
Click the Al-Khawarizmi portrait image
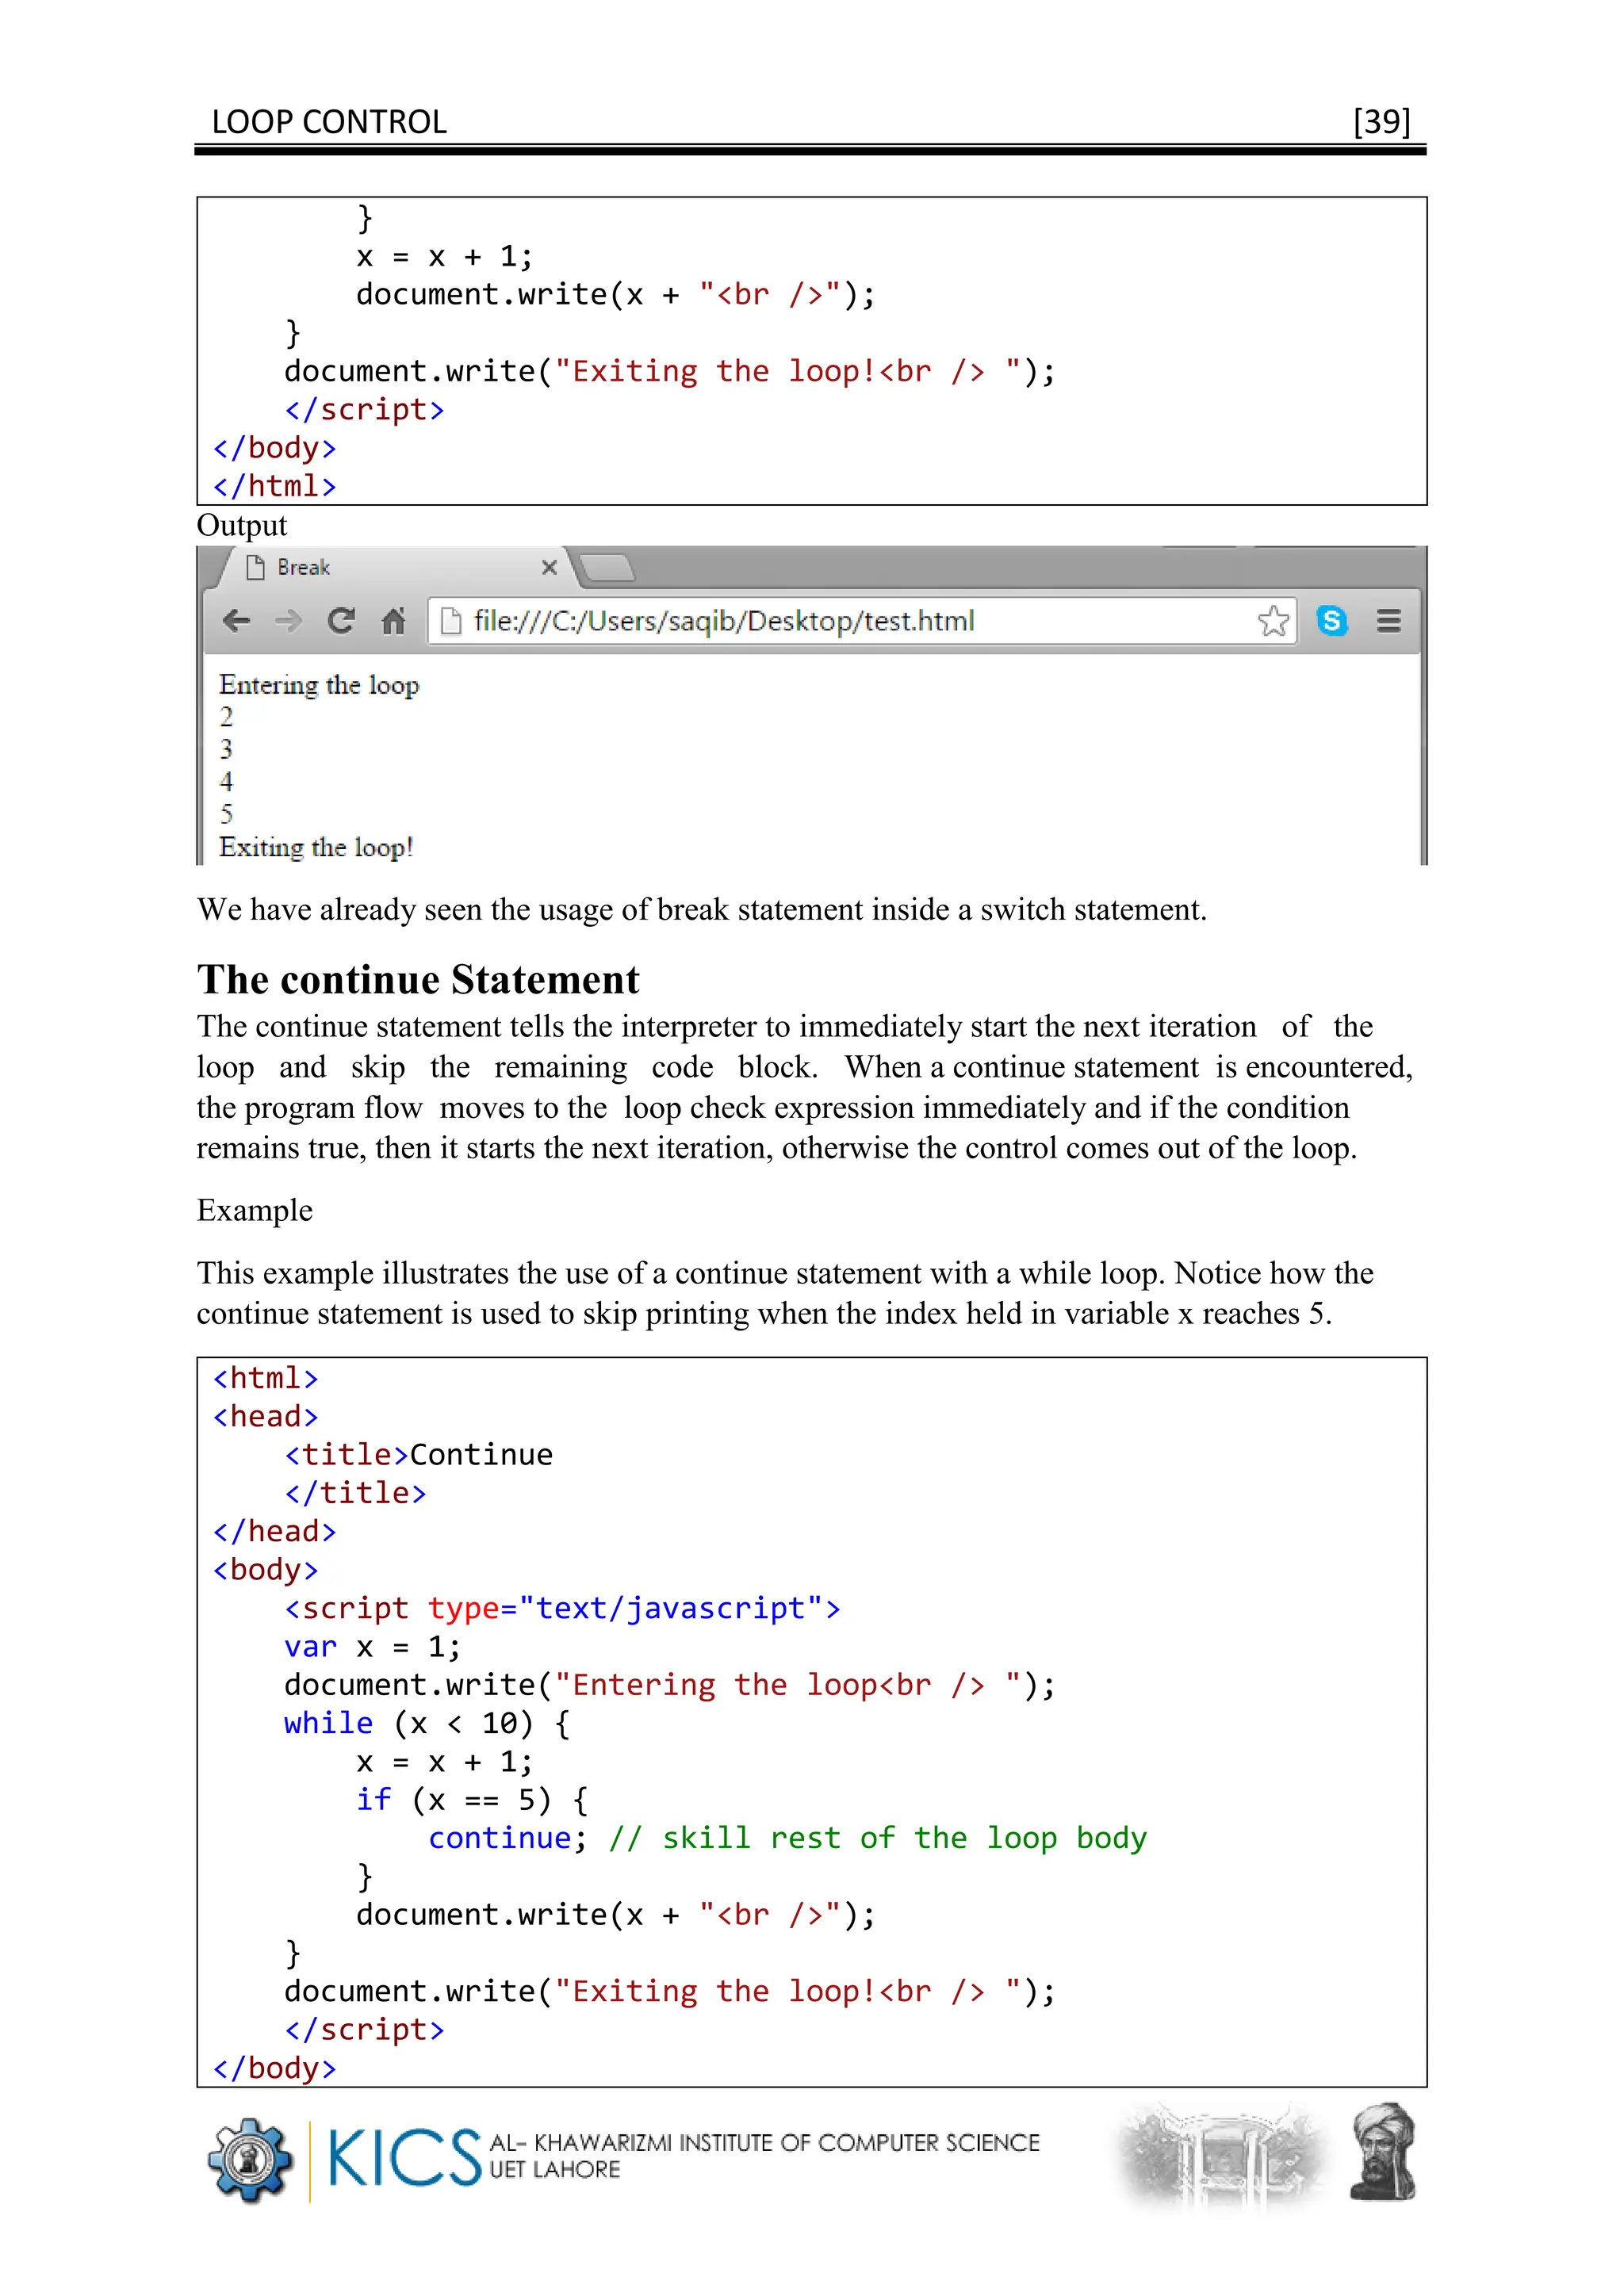(1383, 2153)
